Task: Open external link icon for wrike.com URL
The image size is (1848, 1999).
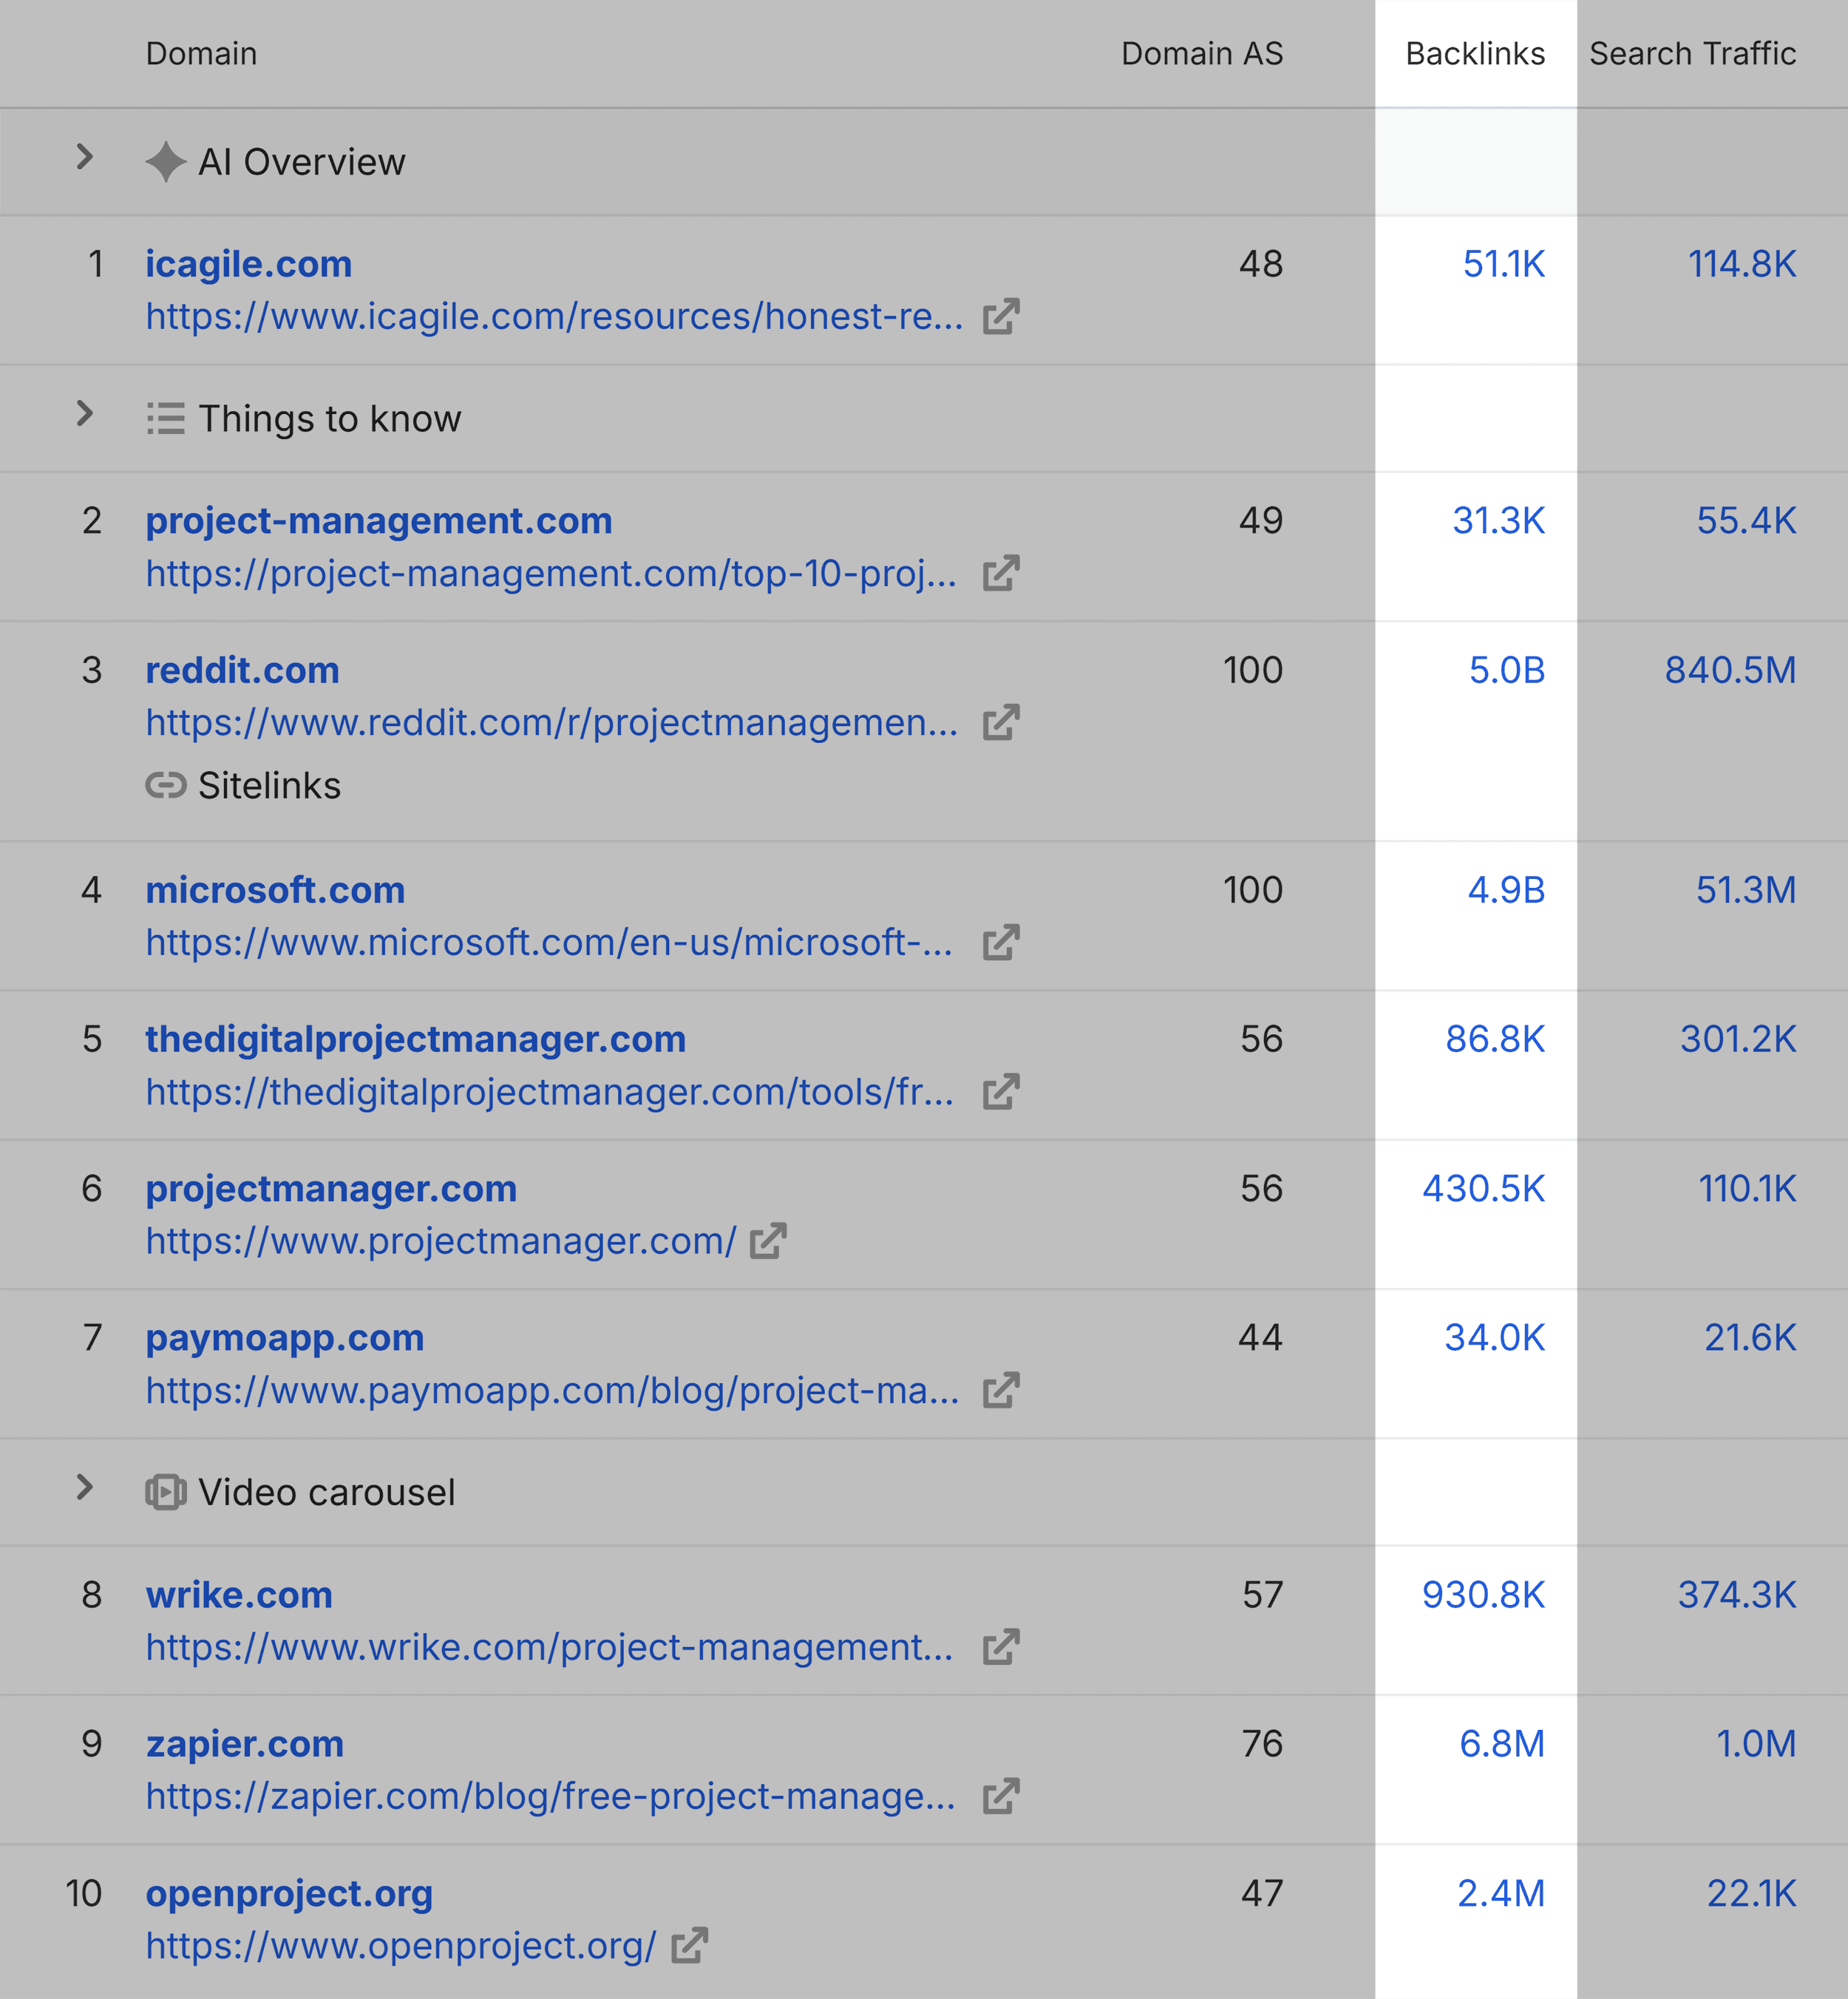Action: [1001, 1648]
